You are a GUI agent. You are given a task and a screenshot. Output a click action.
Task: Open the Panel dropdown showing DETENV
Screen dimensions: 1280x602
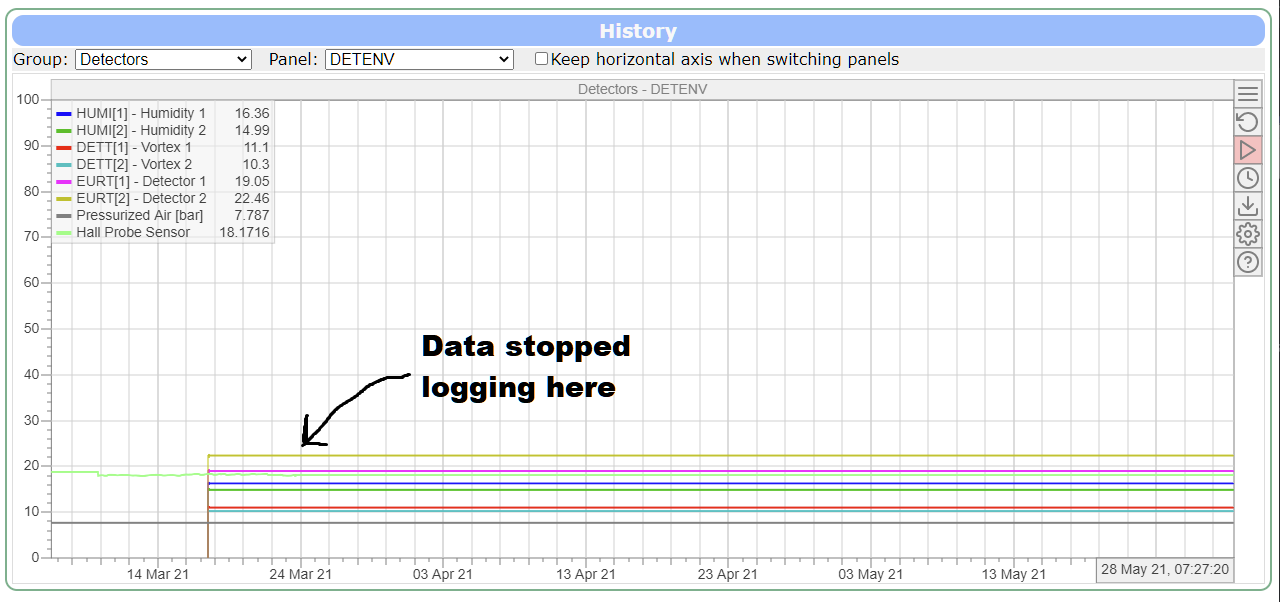pyautogui.click(x=419, y=60)
